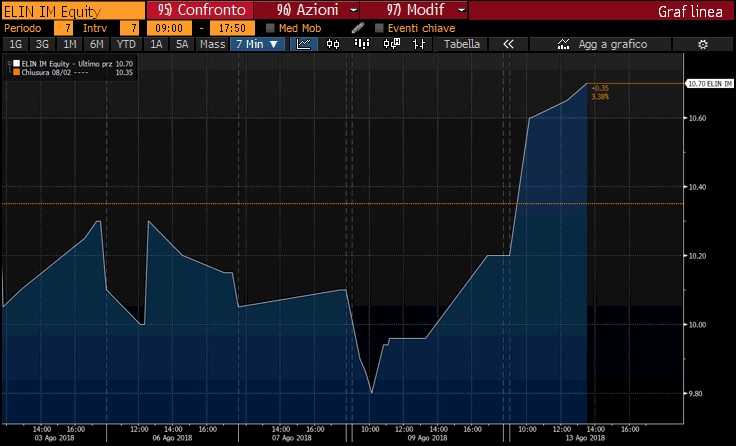Edit the Intrv value field
This screenshot has height=446, width=737.
(130, 28)
